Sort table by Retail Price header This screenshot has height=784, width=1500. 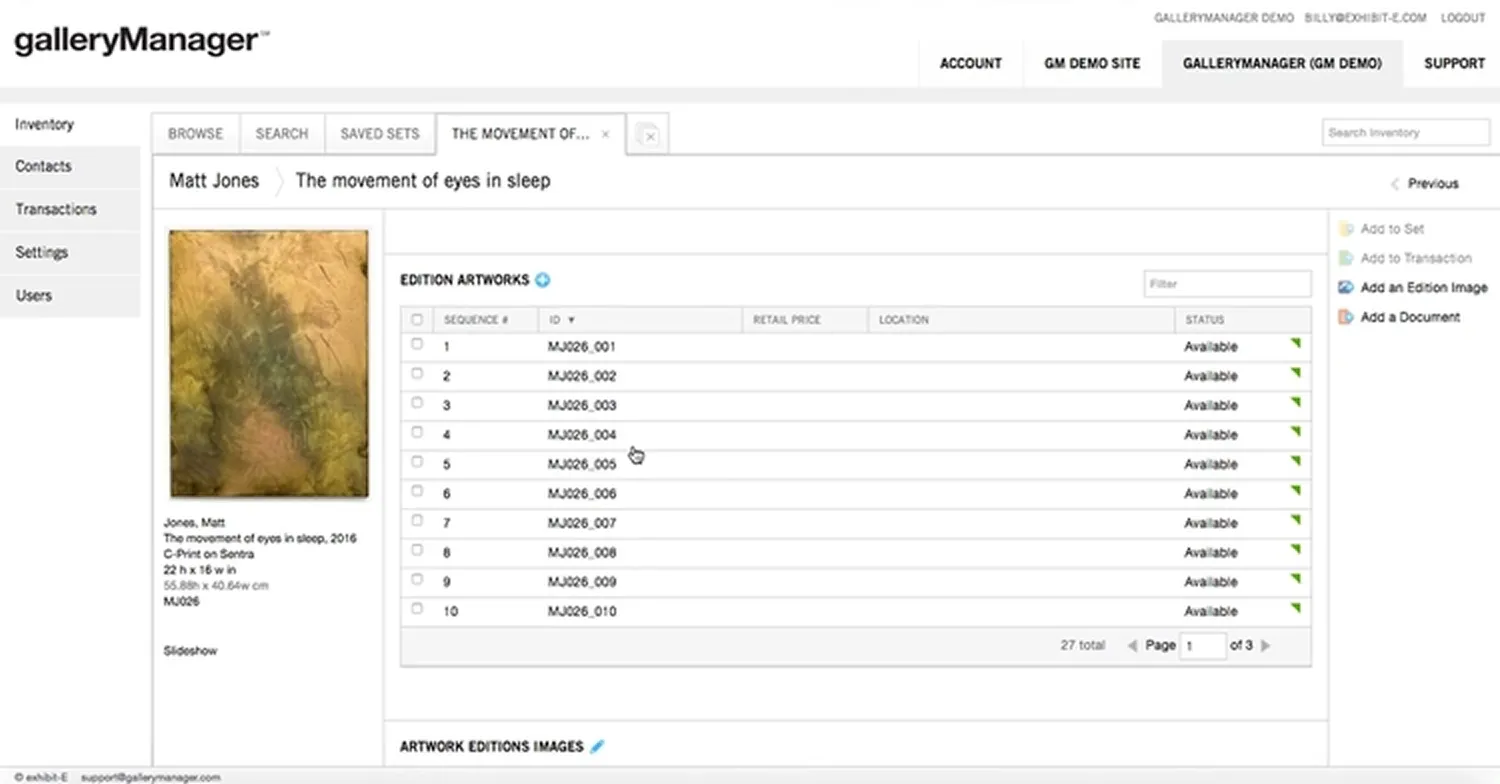pos(786,320)
